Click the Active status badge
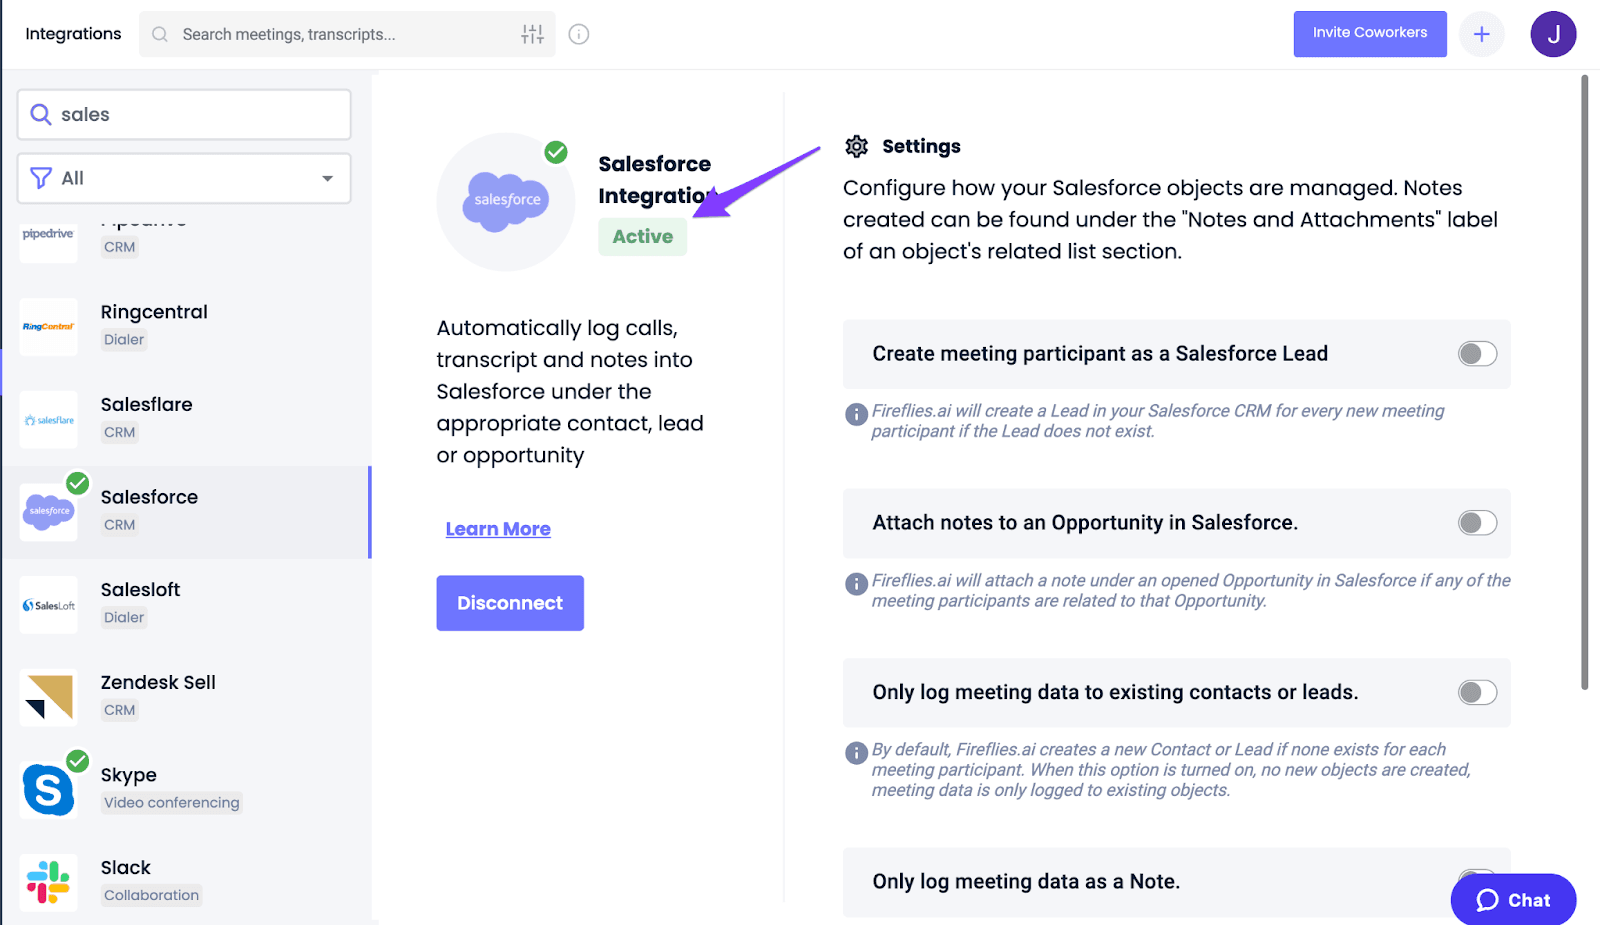This screenshot has height=925, width=1600. point(643,237)
